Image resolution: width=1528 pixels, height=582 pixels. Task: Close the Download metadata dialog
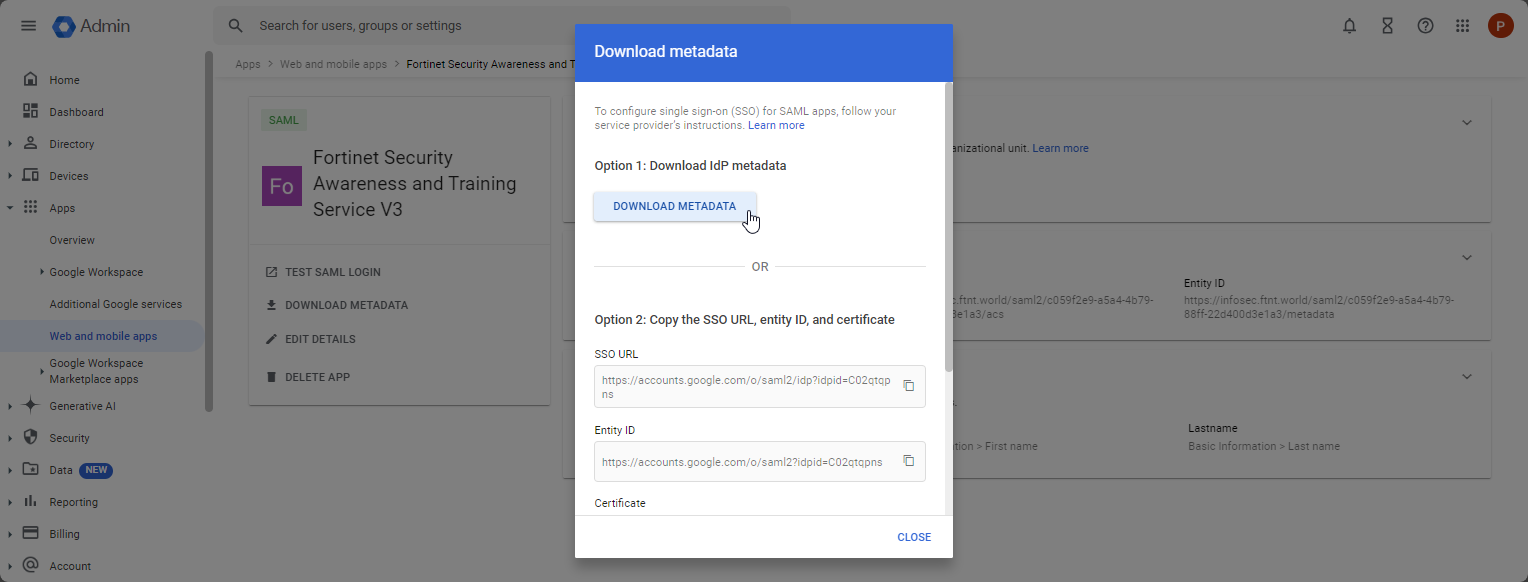click(x=914, y=537)
